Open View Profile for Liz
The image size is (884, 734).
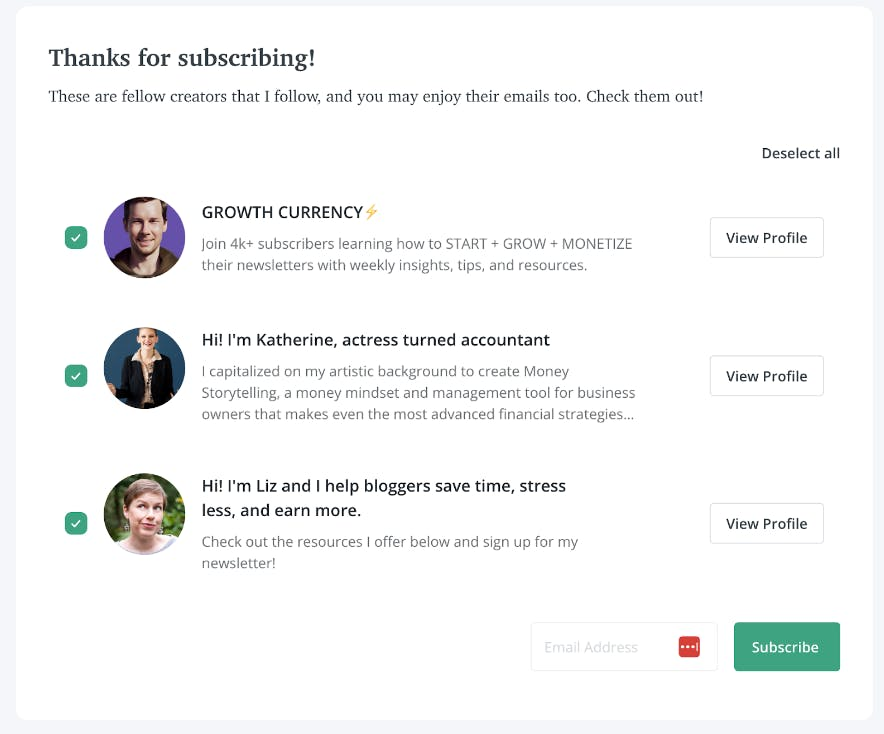(x=766, y=524)
